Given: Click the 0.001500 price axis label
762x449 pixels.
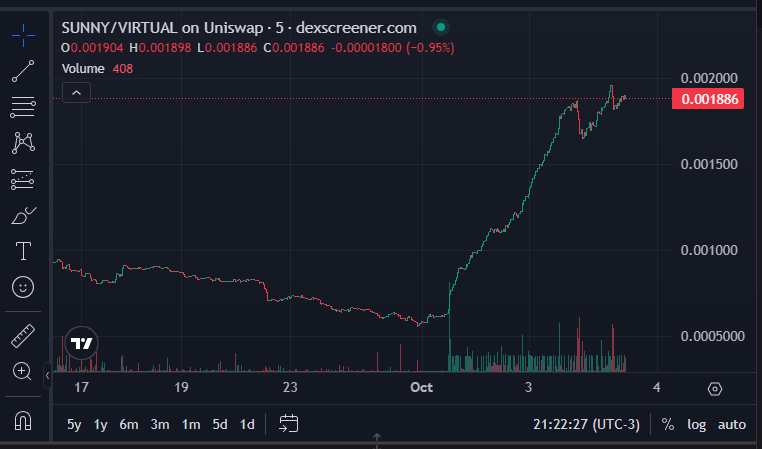Looking at the screenshot, I should point(709,164).
